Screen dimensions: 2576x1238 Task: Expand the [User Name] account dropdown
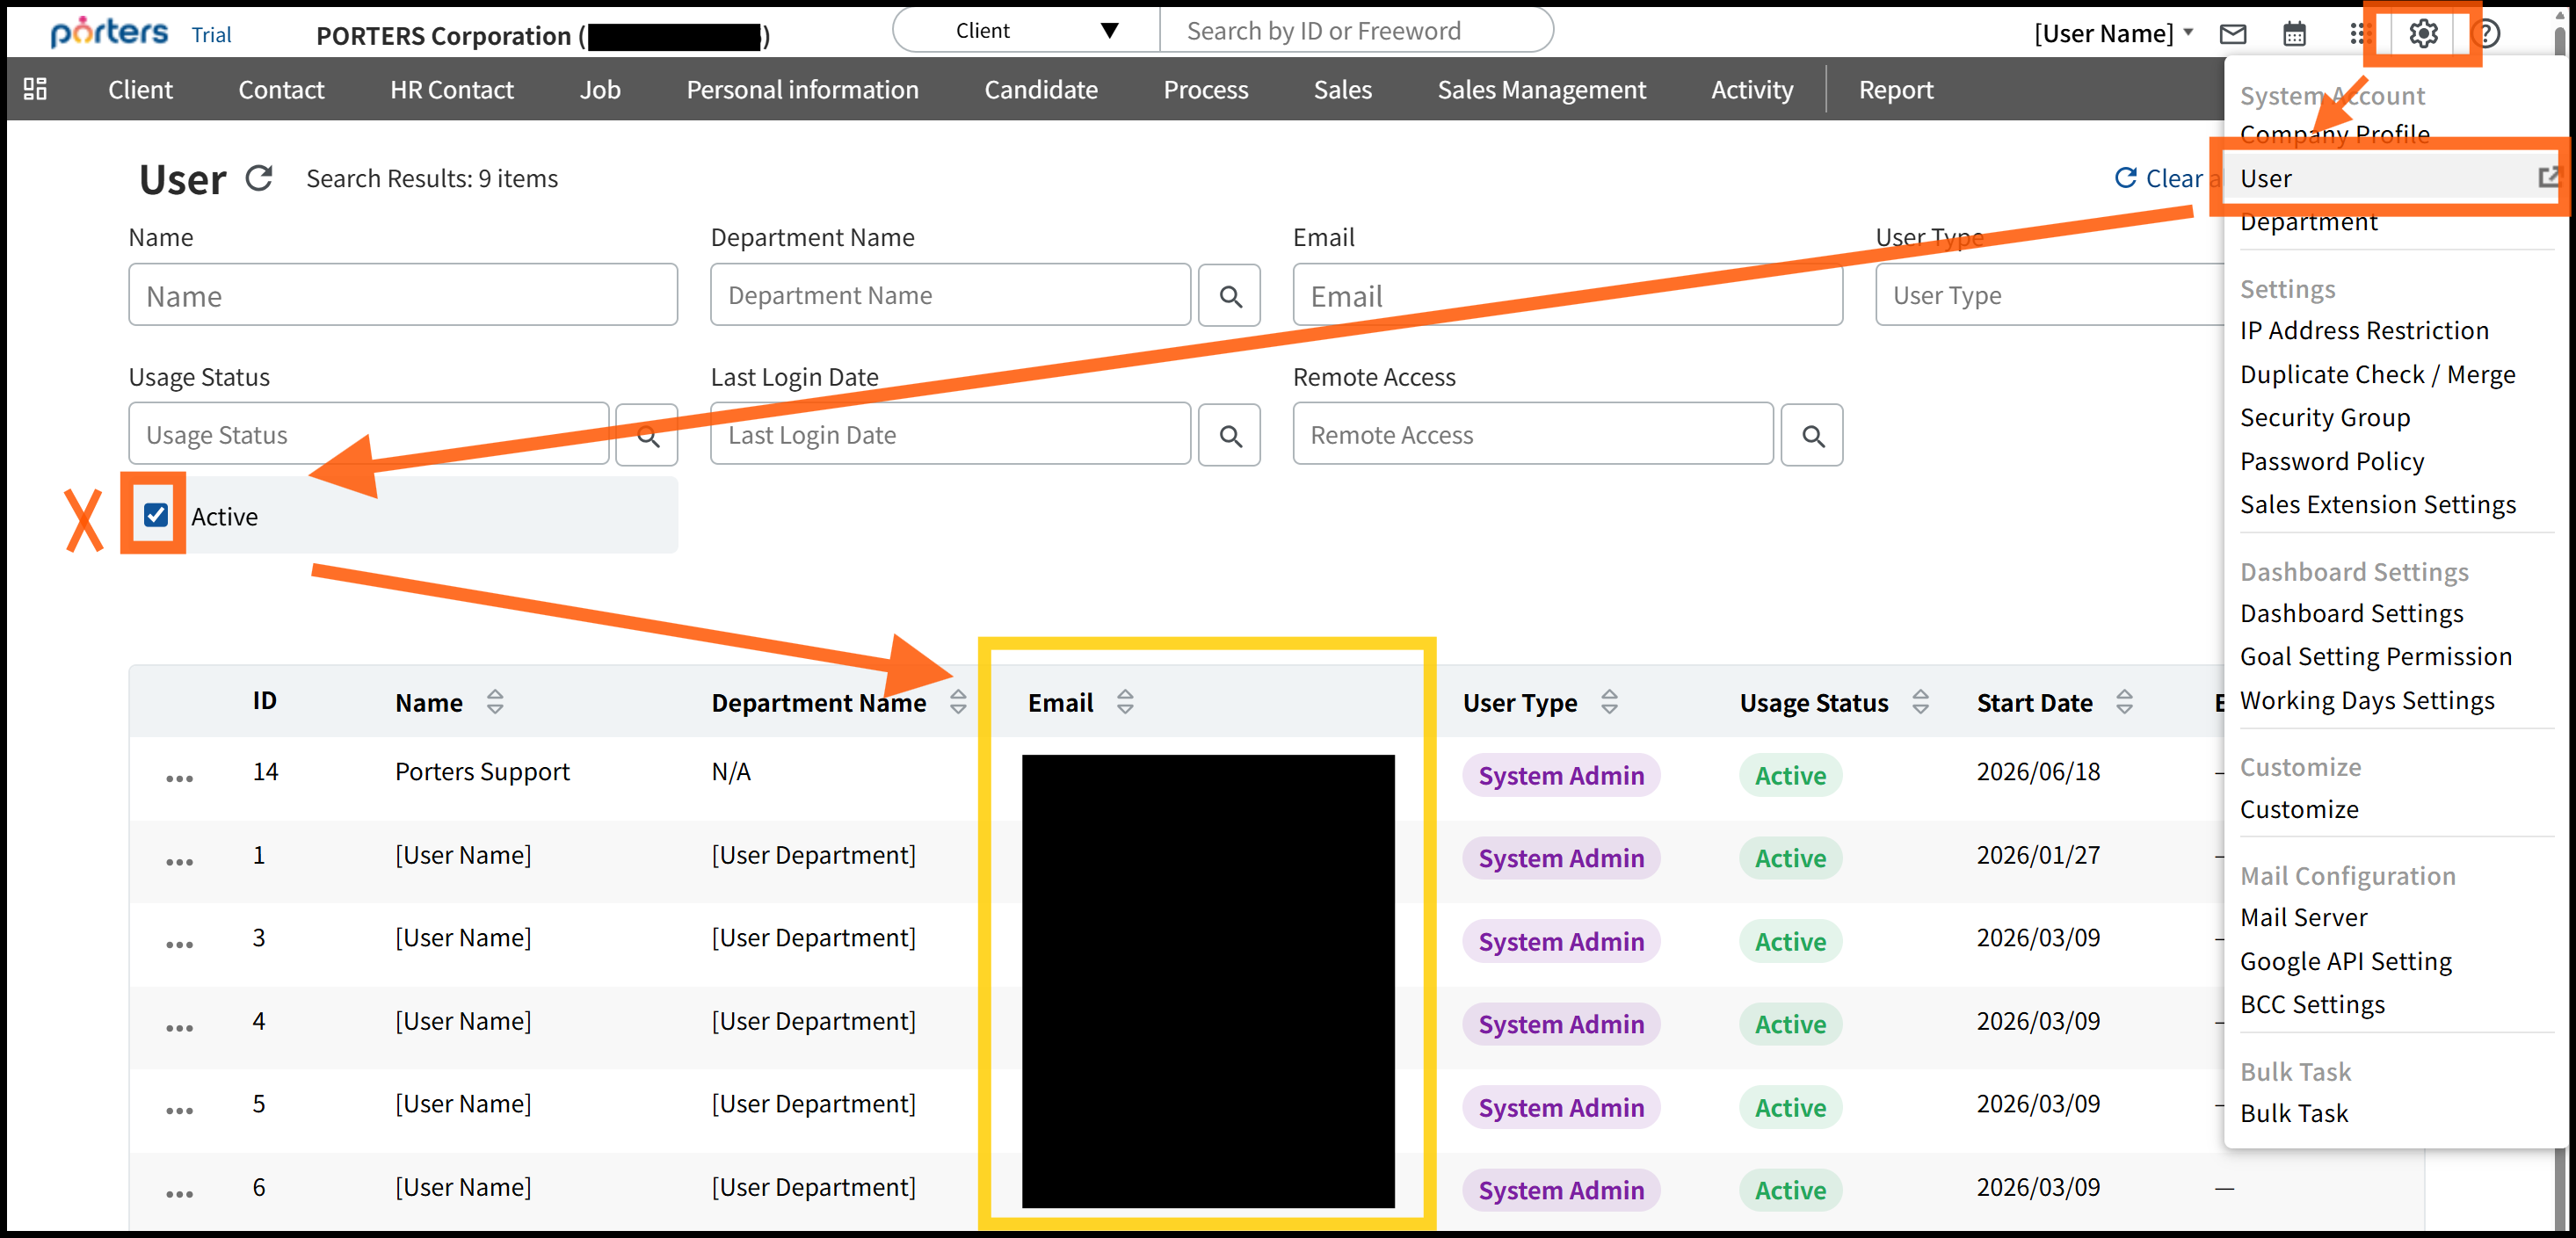(x=2114, y=34)
